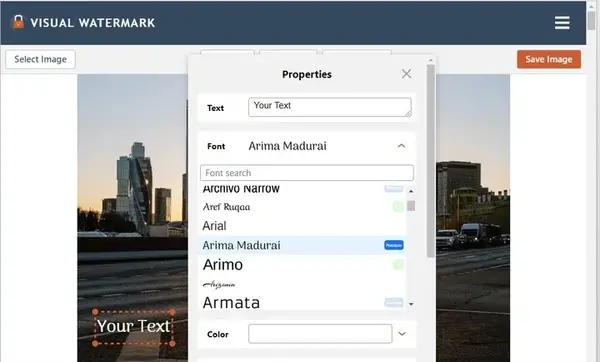The width and height of the screenshot is (600, 362).
Task: Click the Premium badge on Arima Madurai
Action: (x=394, y=245)
